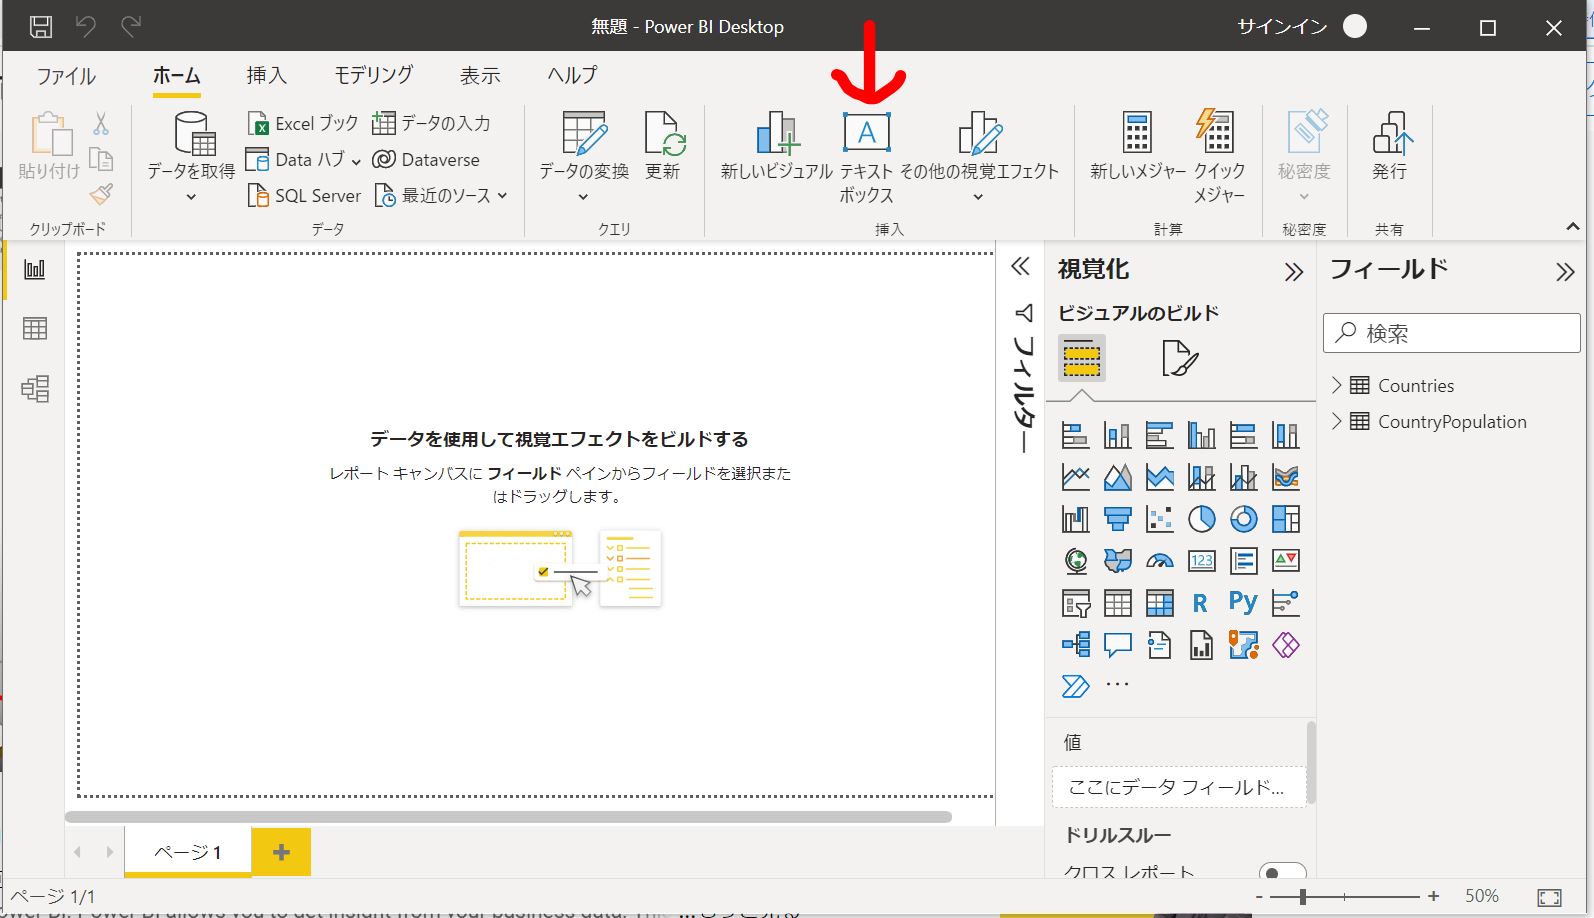Click the Dataverse button

click(x=426, y=160)
